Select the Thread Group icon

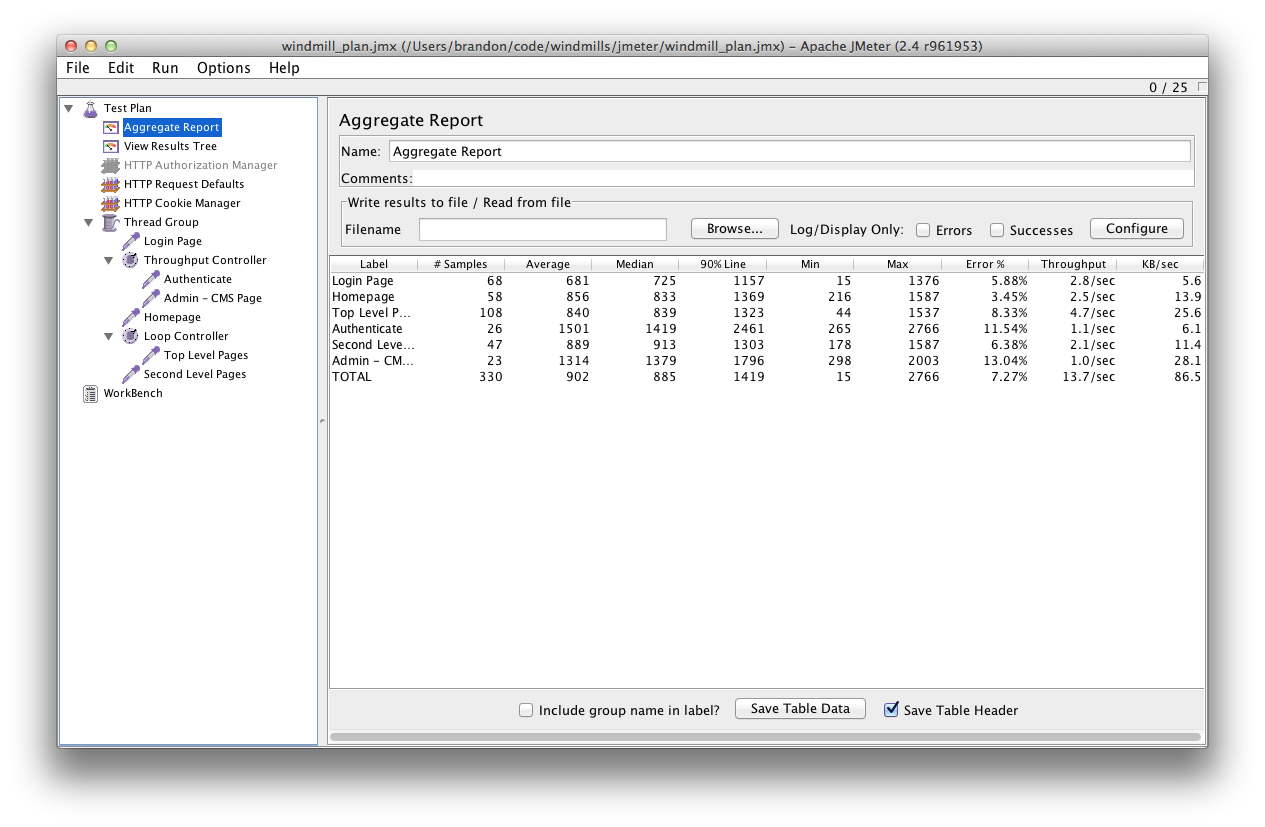pos(110,222)
